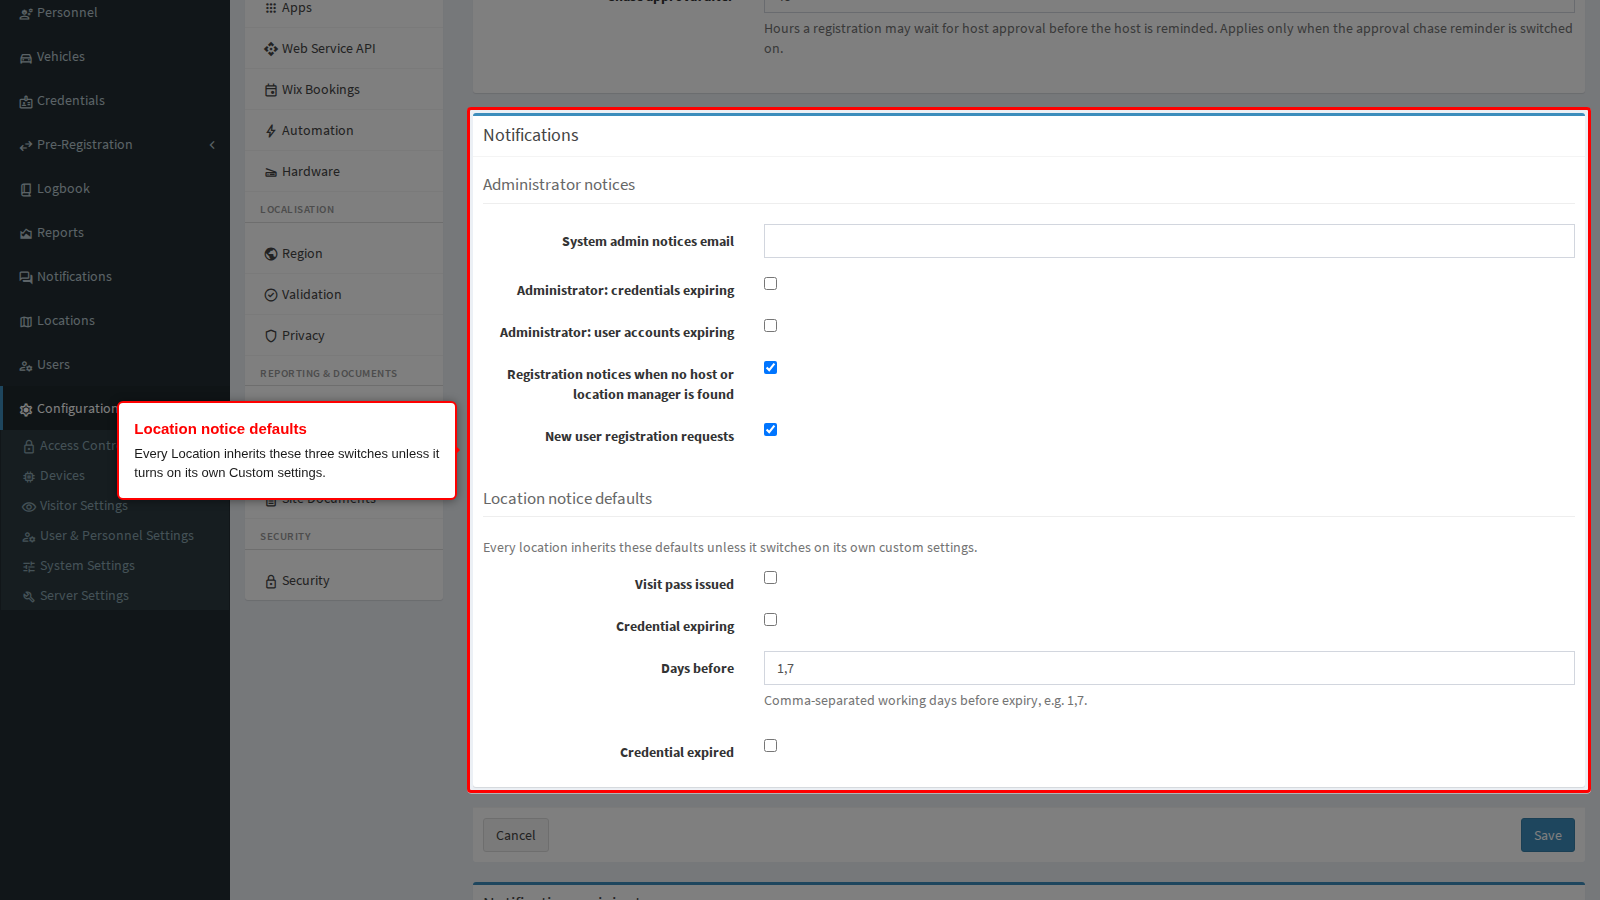Click the Privacy shield icon

tap(271, 336)
